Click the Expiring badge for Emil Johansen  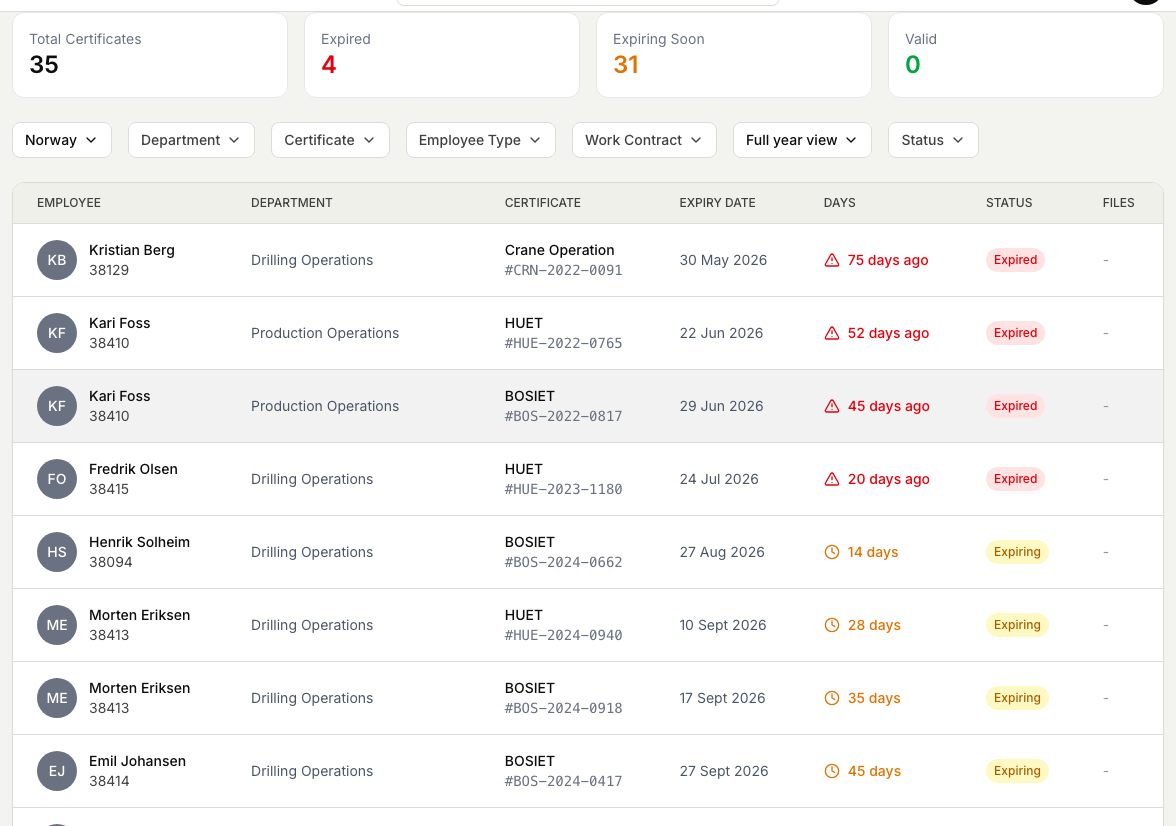click(1017, 770)
